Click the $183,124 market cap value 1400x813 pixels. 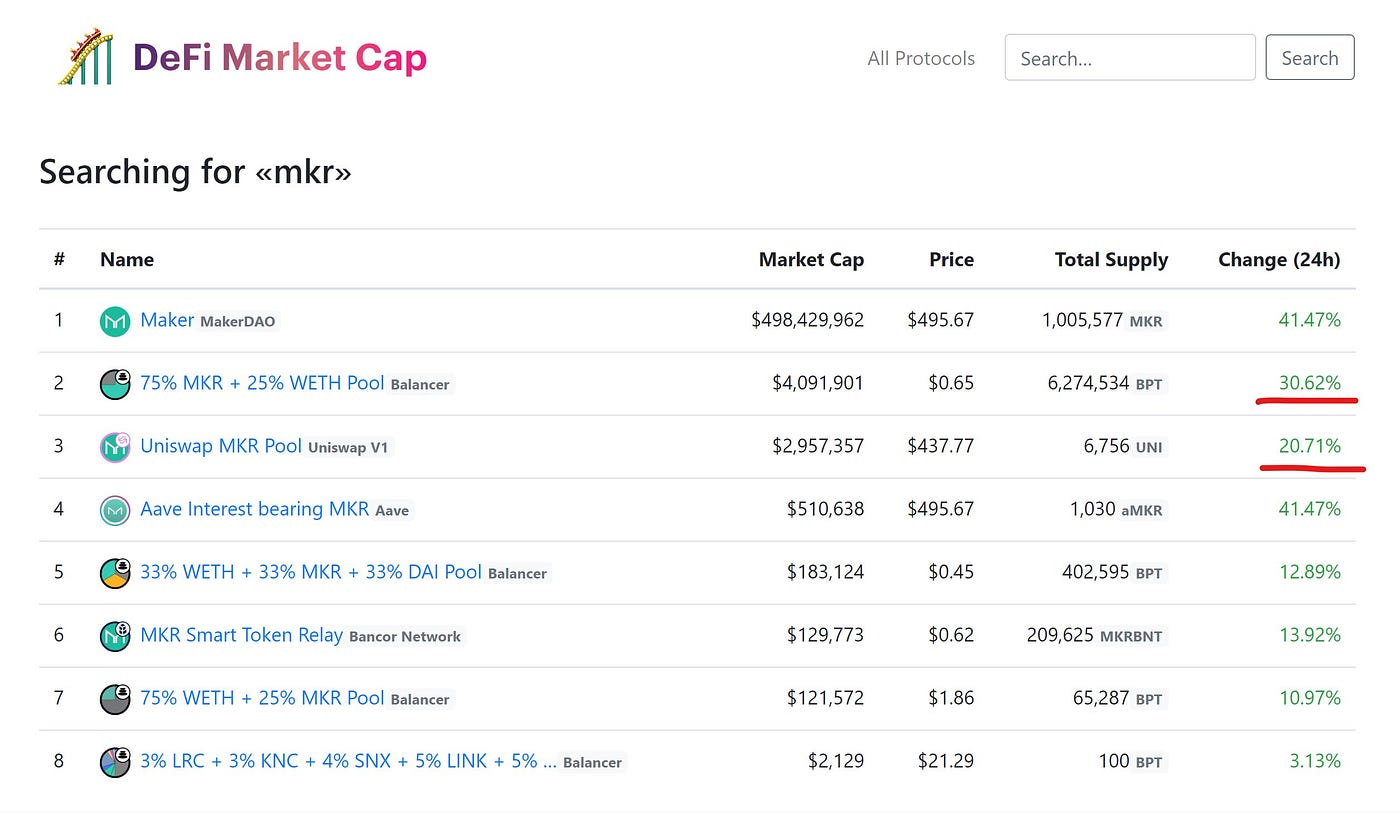pos(825,573)
